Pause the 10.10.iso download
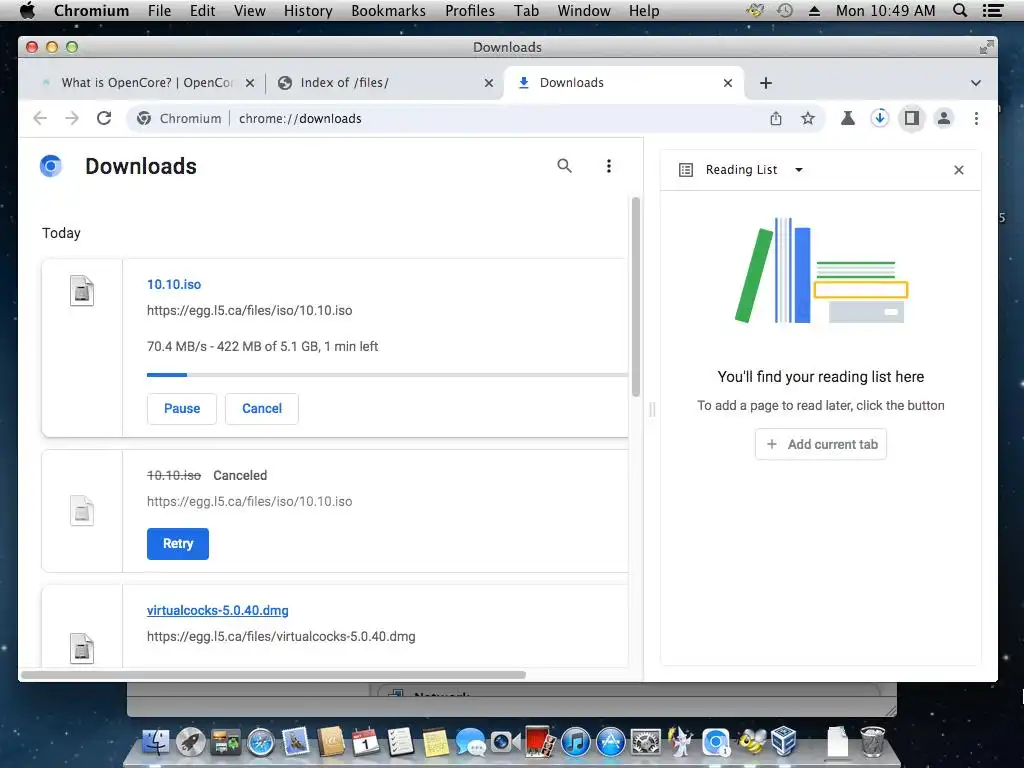 pyautogui.click(x=182, y=409)
